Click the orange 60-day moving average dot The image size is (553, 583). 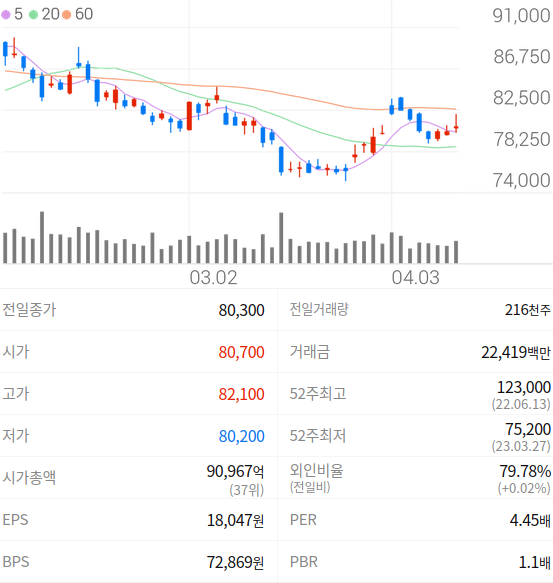pos(67,15)
